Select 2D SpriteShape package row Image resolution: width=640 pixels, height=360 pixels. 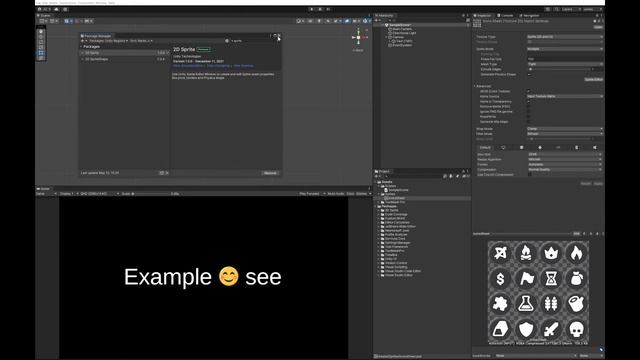[124, 59]
